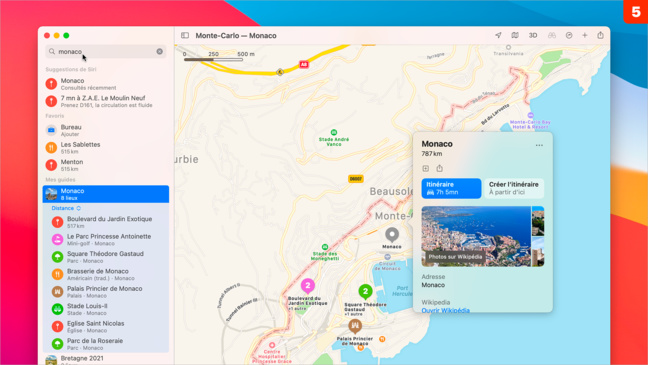Click the green cluster pin Square Théodore Gastaud
The width and height of the screenshot is (648, 365).
(x=365, y=291)
